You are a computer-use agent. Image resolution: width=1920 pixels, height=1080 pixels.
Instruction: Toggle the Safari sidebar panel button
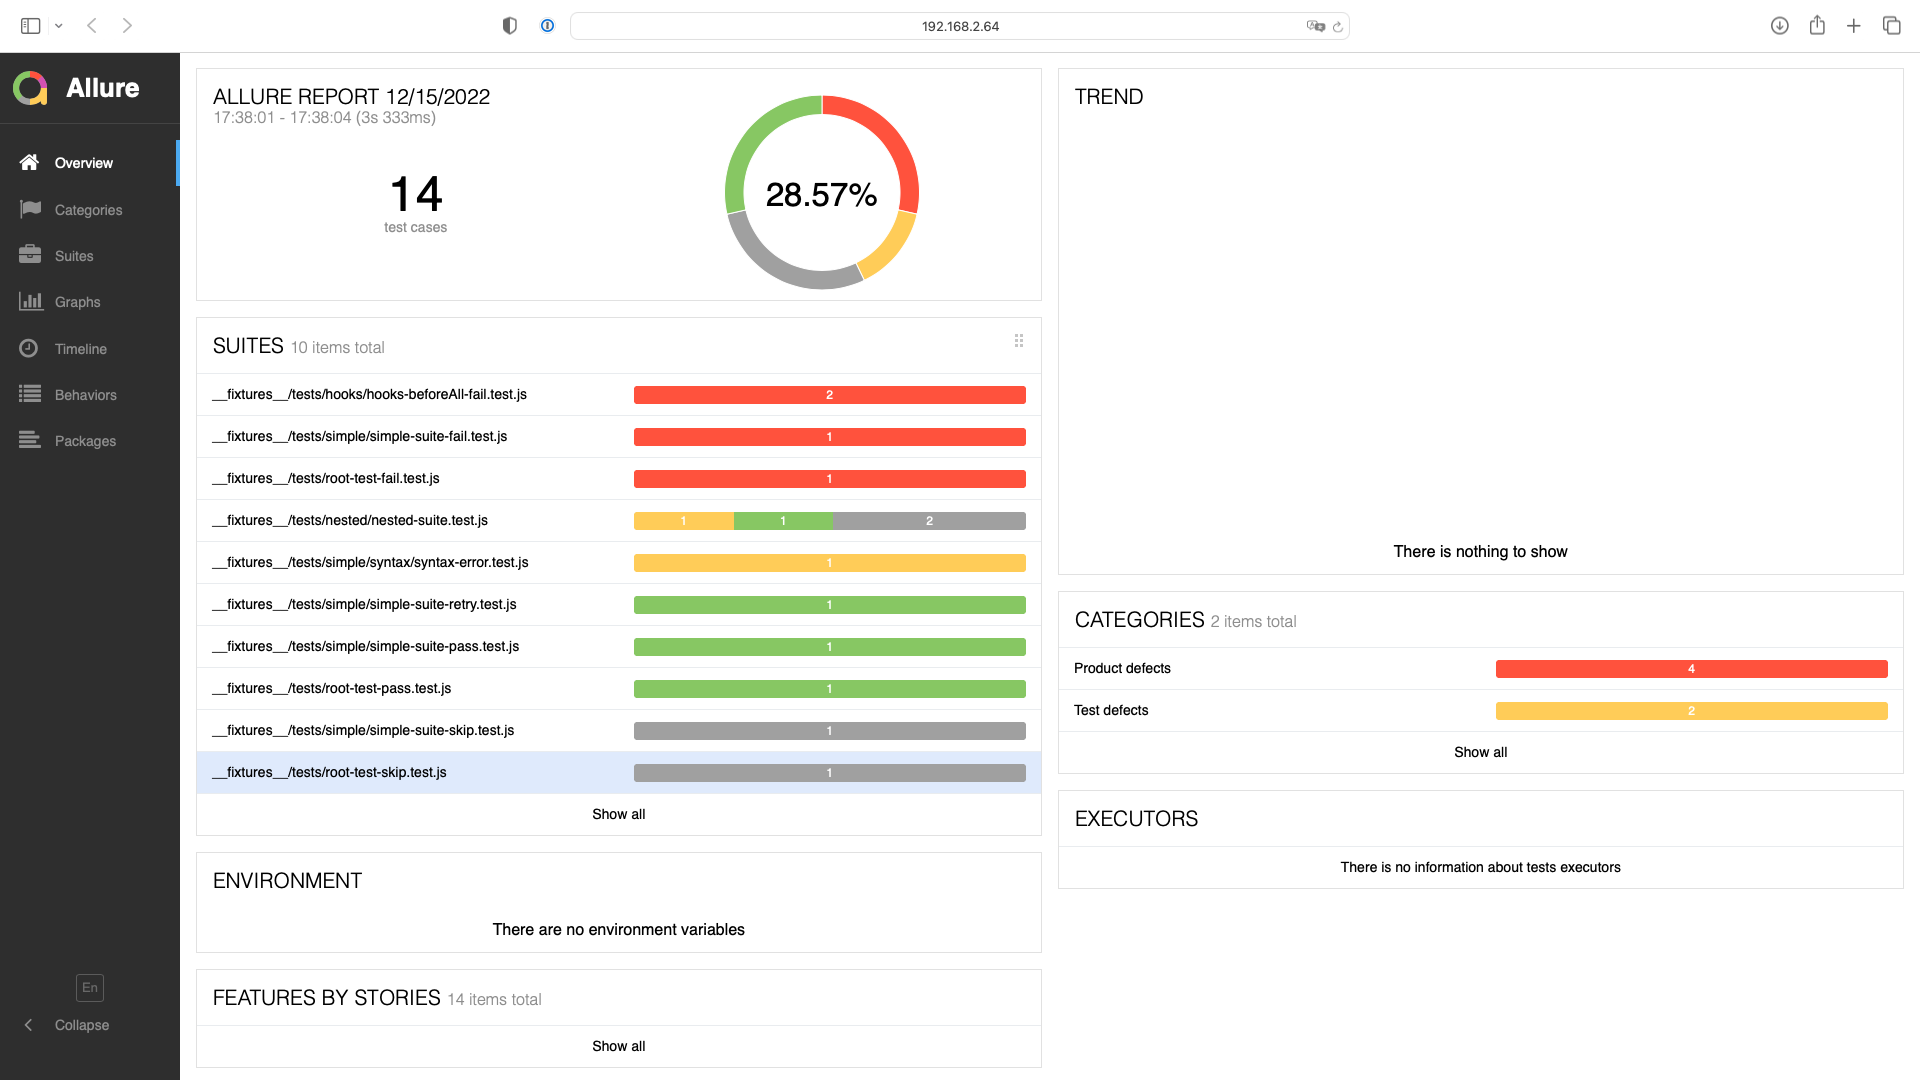point(30,26)
